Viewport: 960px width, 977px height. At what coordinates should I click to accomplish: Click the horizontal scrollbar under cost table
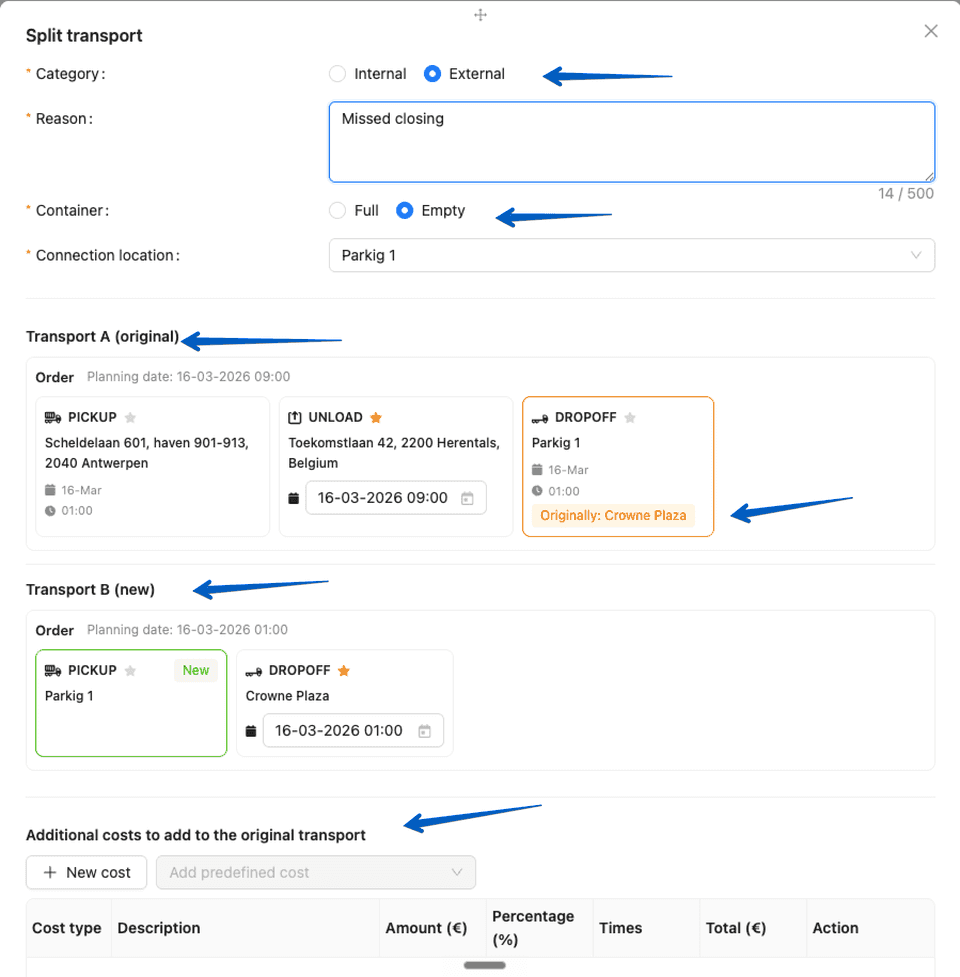point(485,965)
